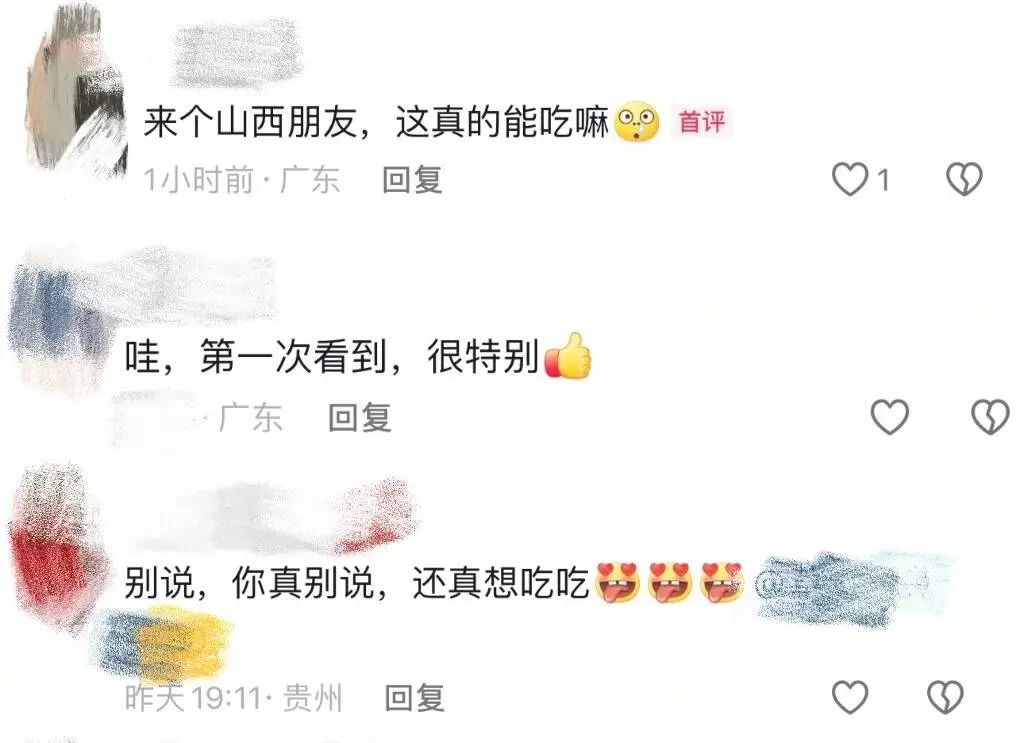Tap broken heart on 很特别 comment
The image size is (1024, 743).
(991, 417)
